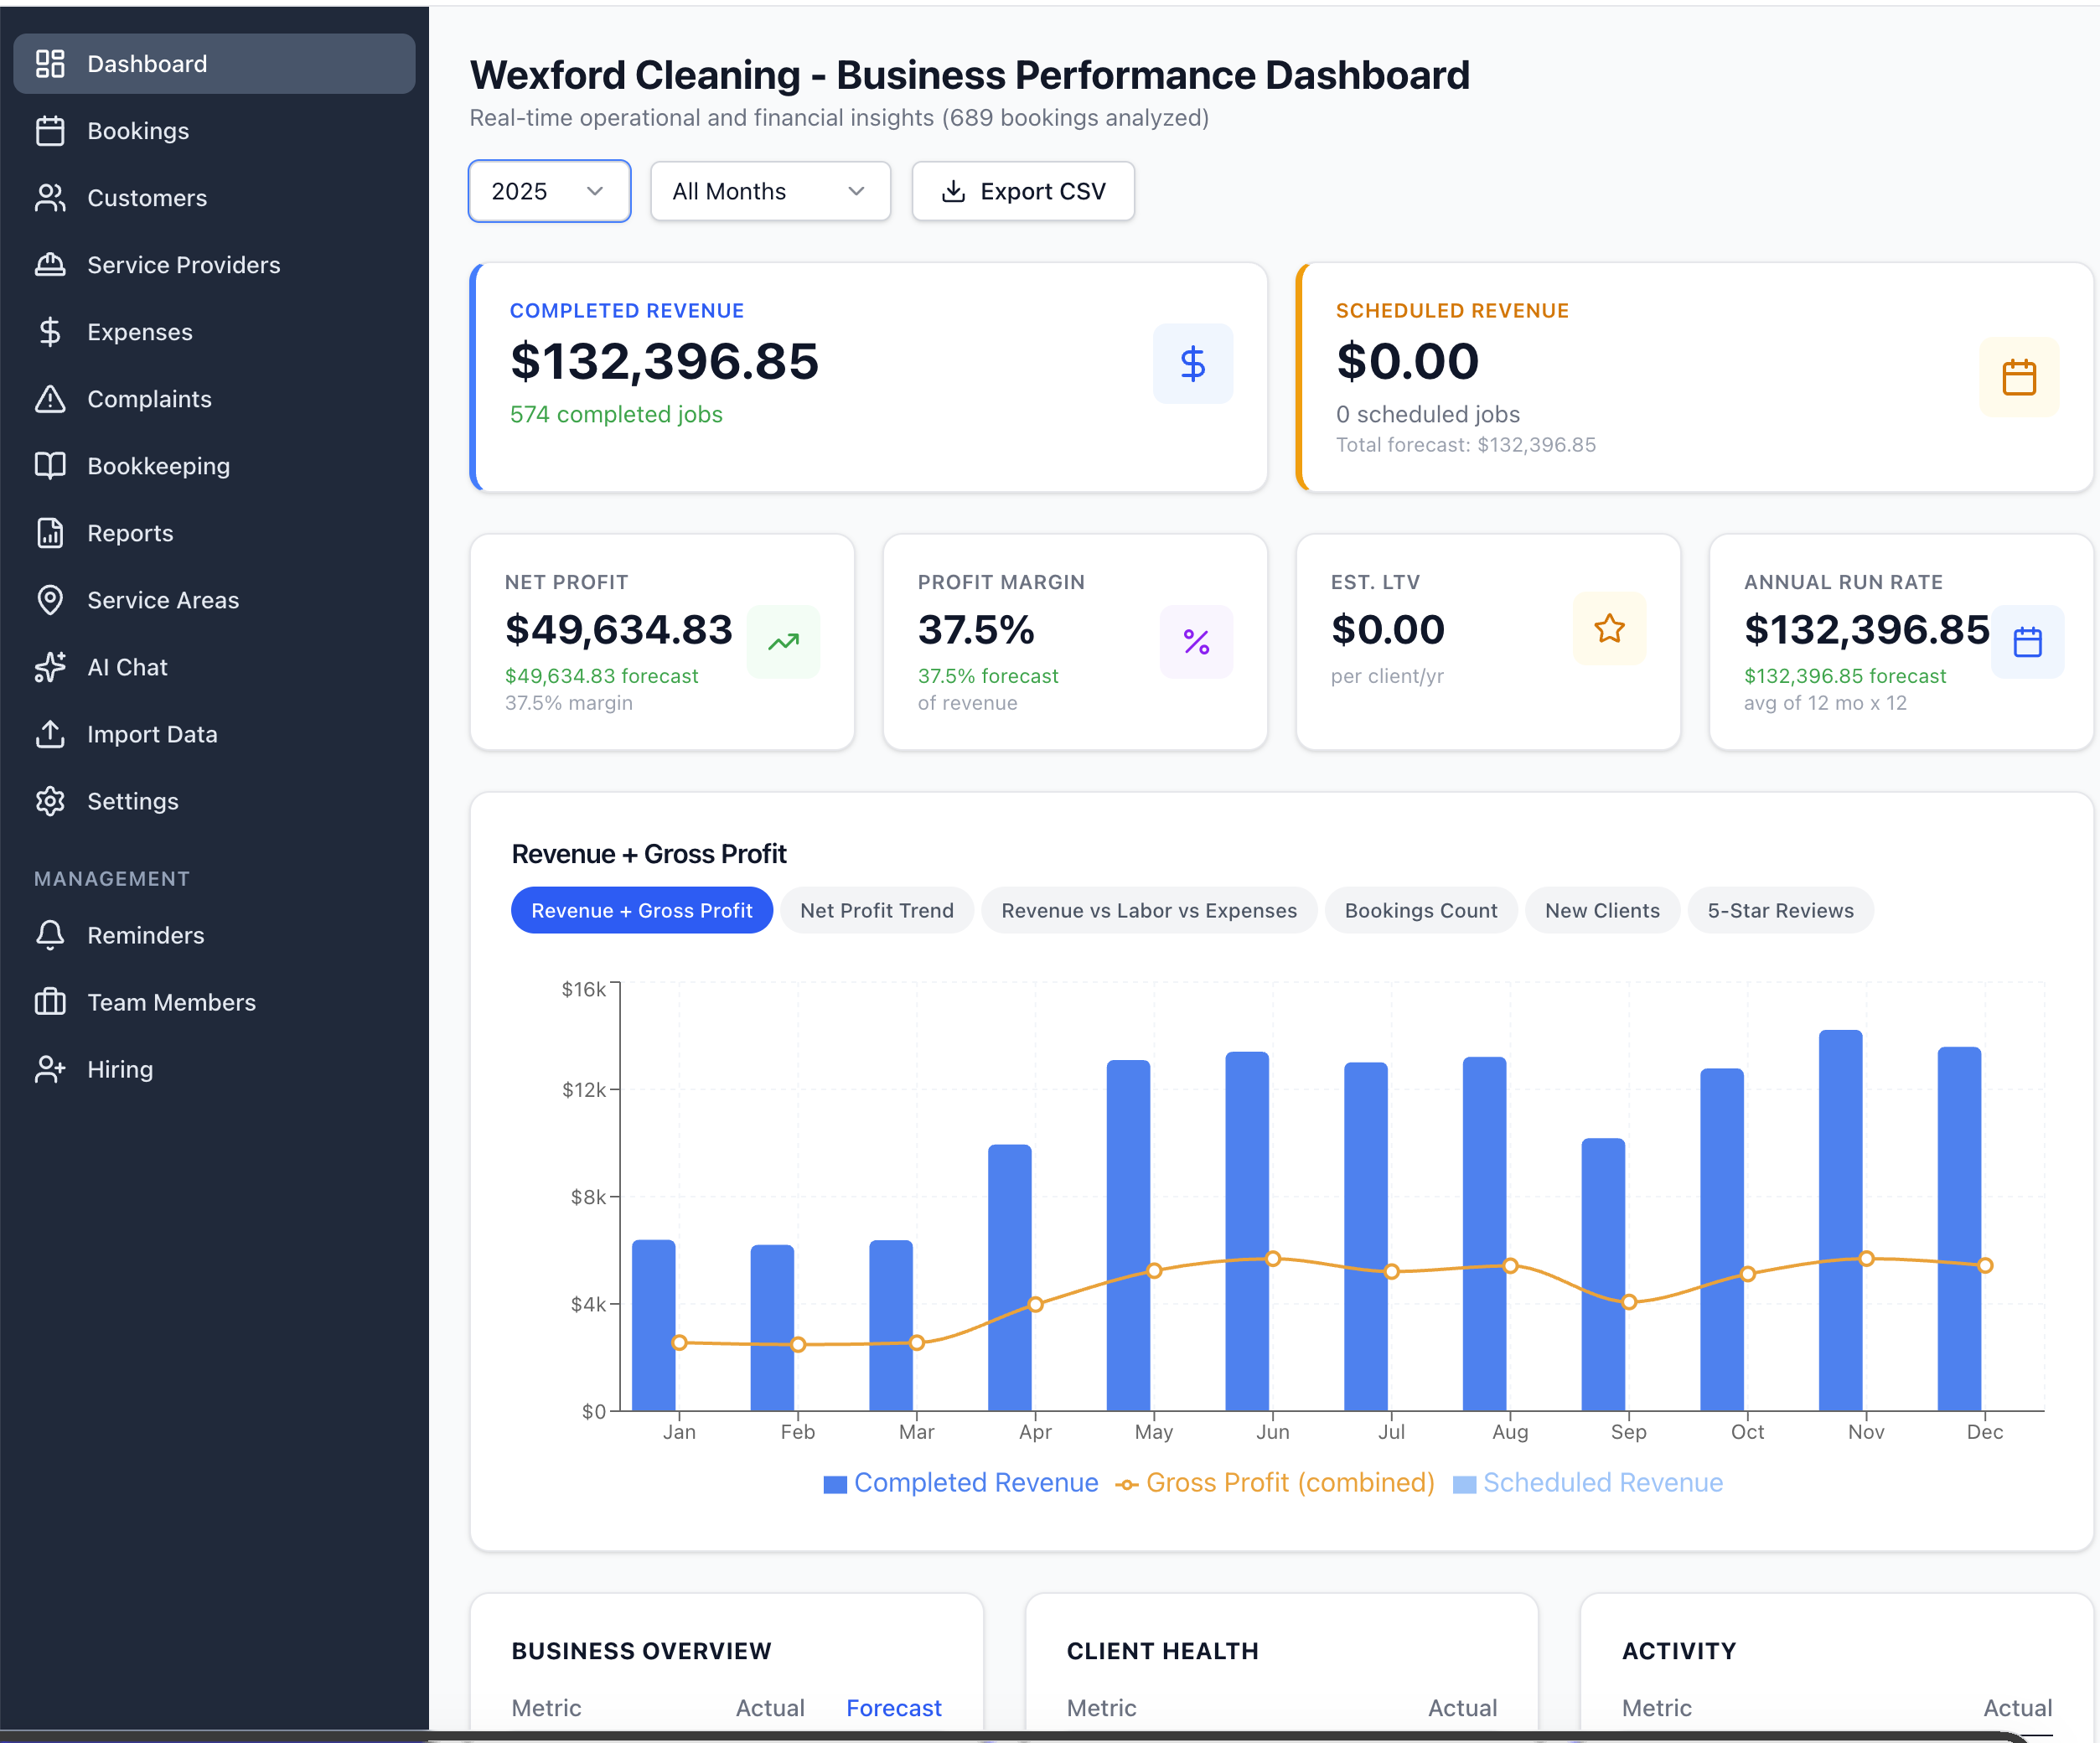Show the 5-Star Reviews chart tab
This screenshot has width=2100, height=1743.
click(x=1779, y=911)
